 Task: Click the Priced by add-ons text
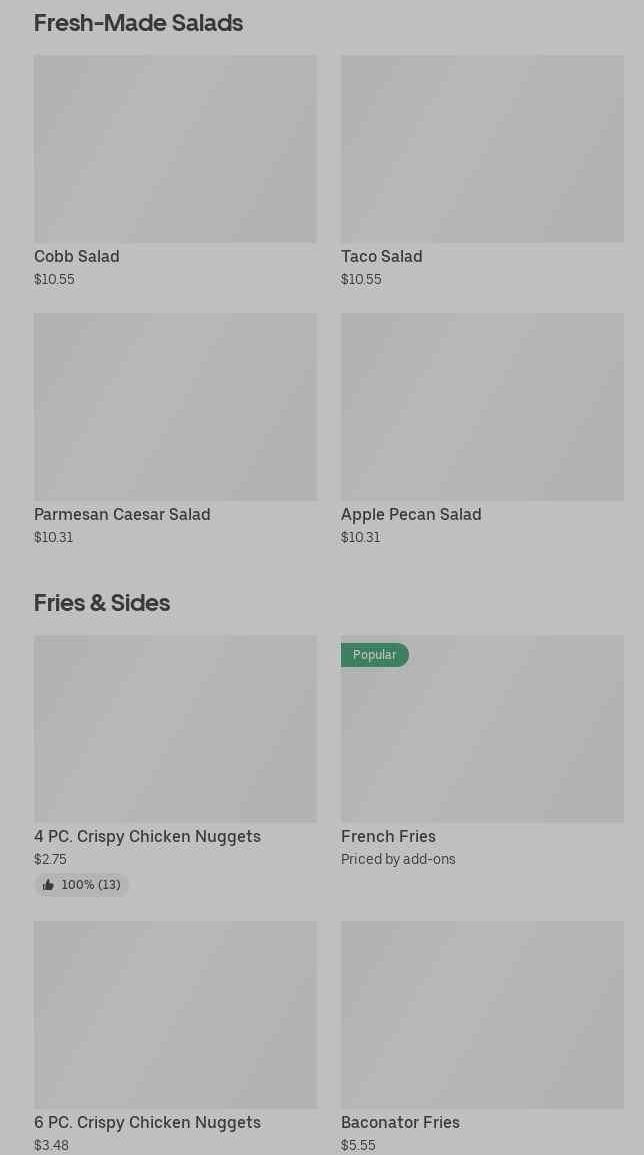pos(398,859)
